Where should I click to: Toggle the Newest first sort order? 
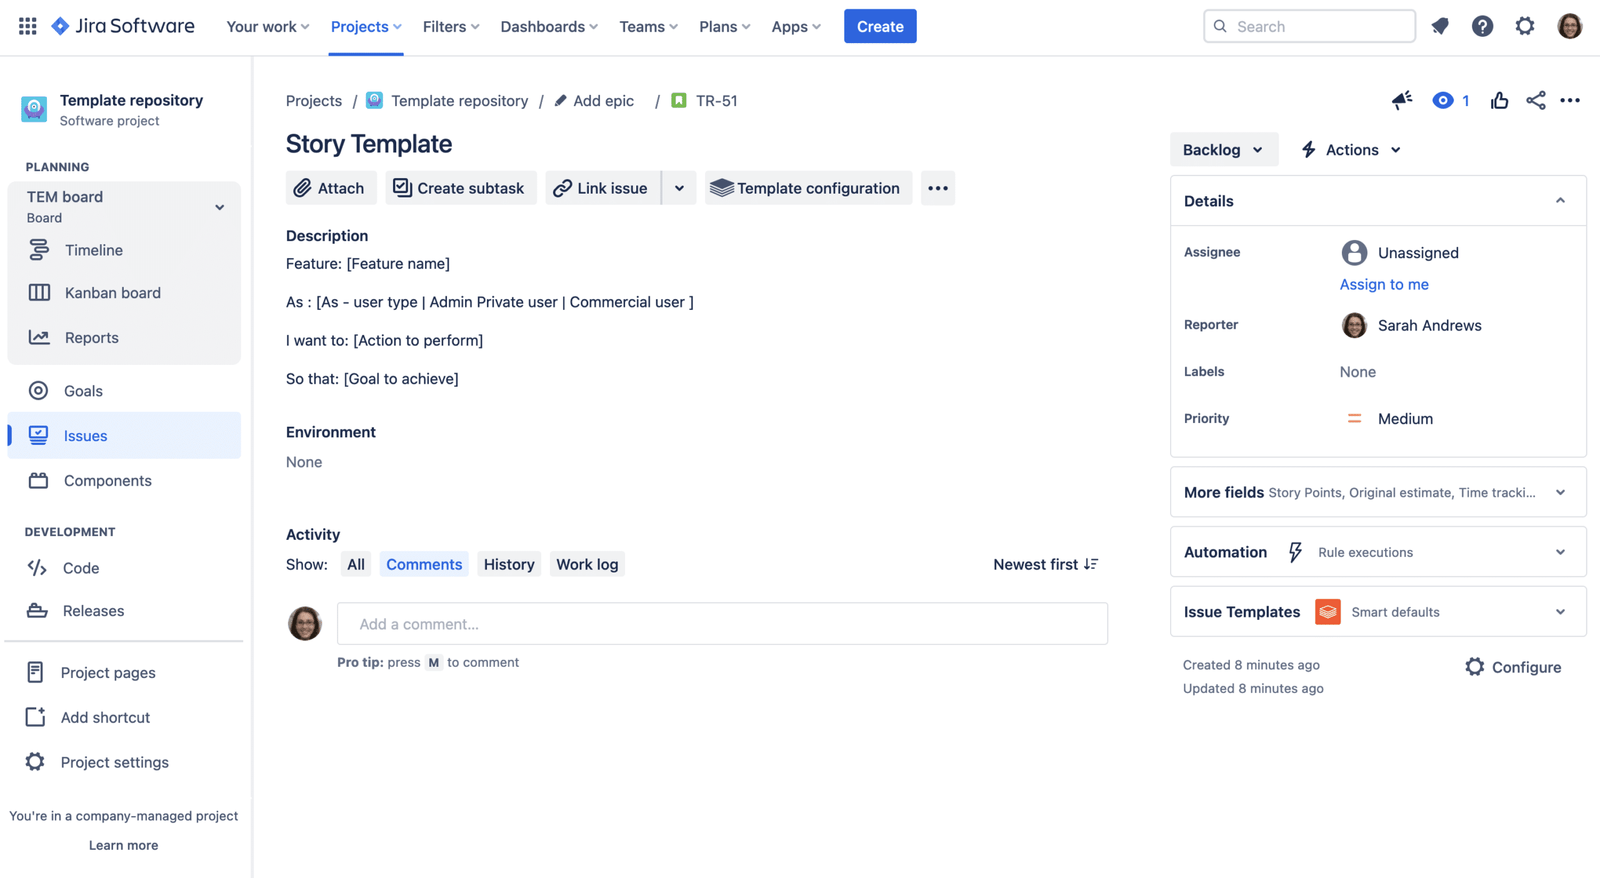(1045, 564)
